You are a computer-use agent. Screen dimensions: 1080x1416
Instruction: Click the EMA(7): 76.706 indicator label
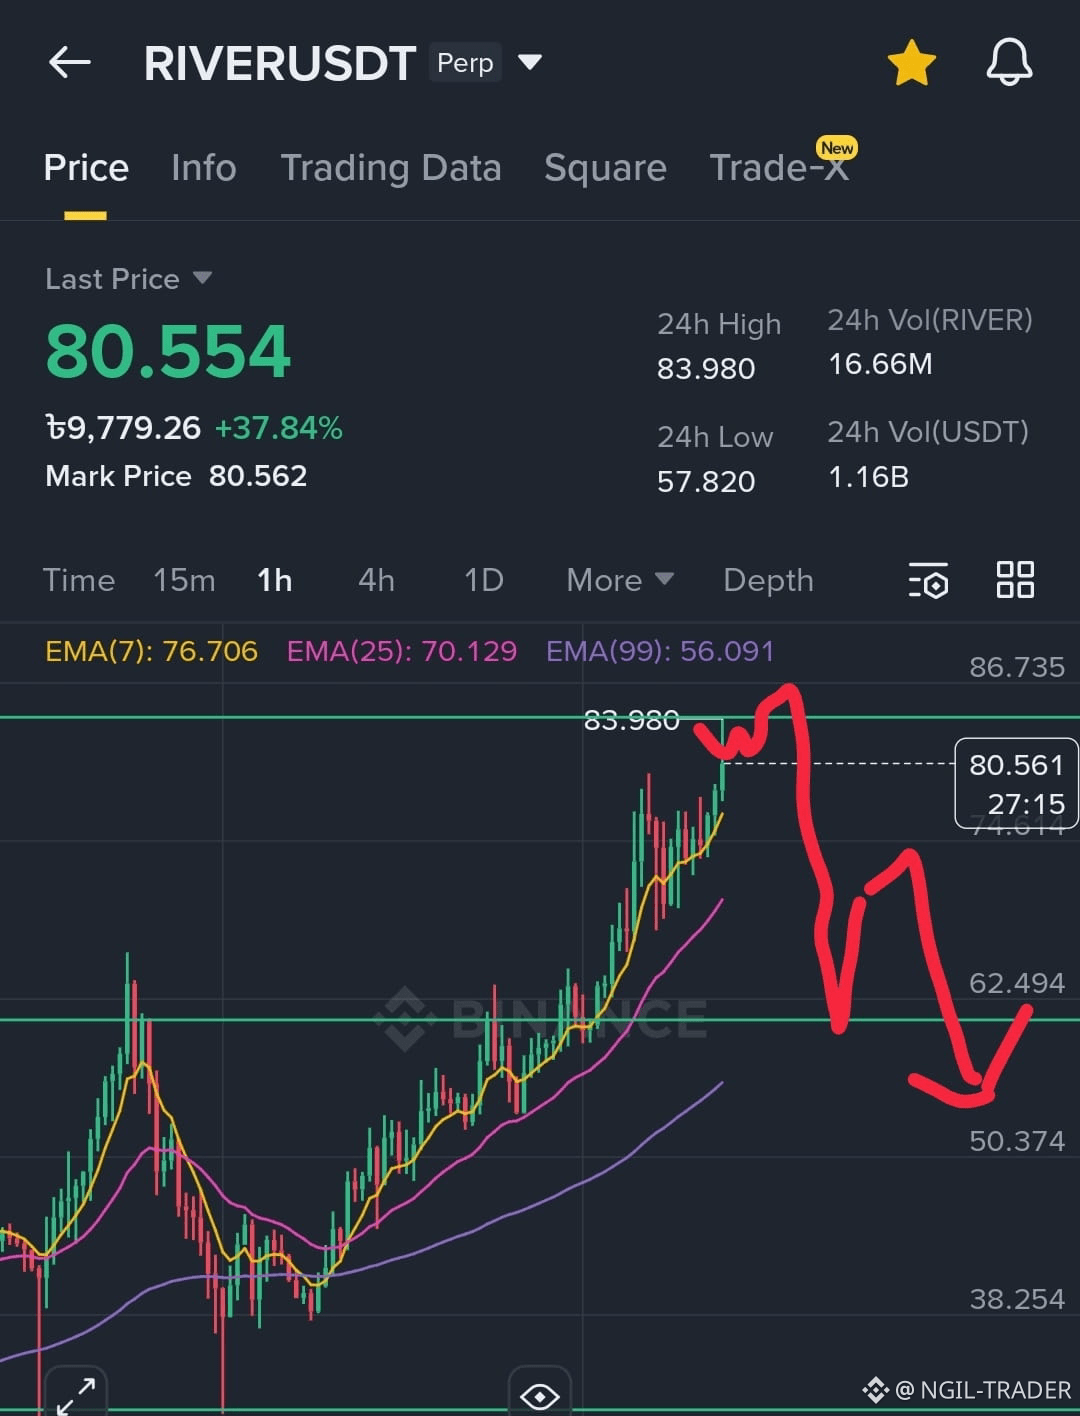point(152,652)
